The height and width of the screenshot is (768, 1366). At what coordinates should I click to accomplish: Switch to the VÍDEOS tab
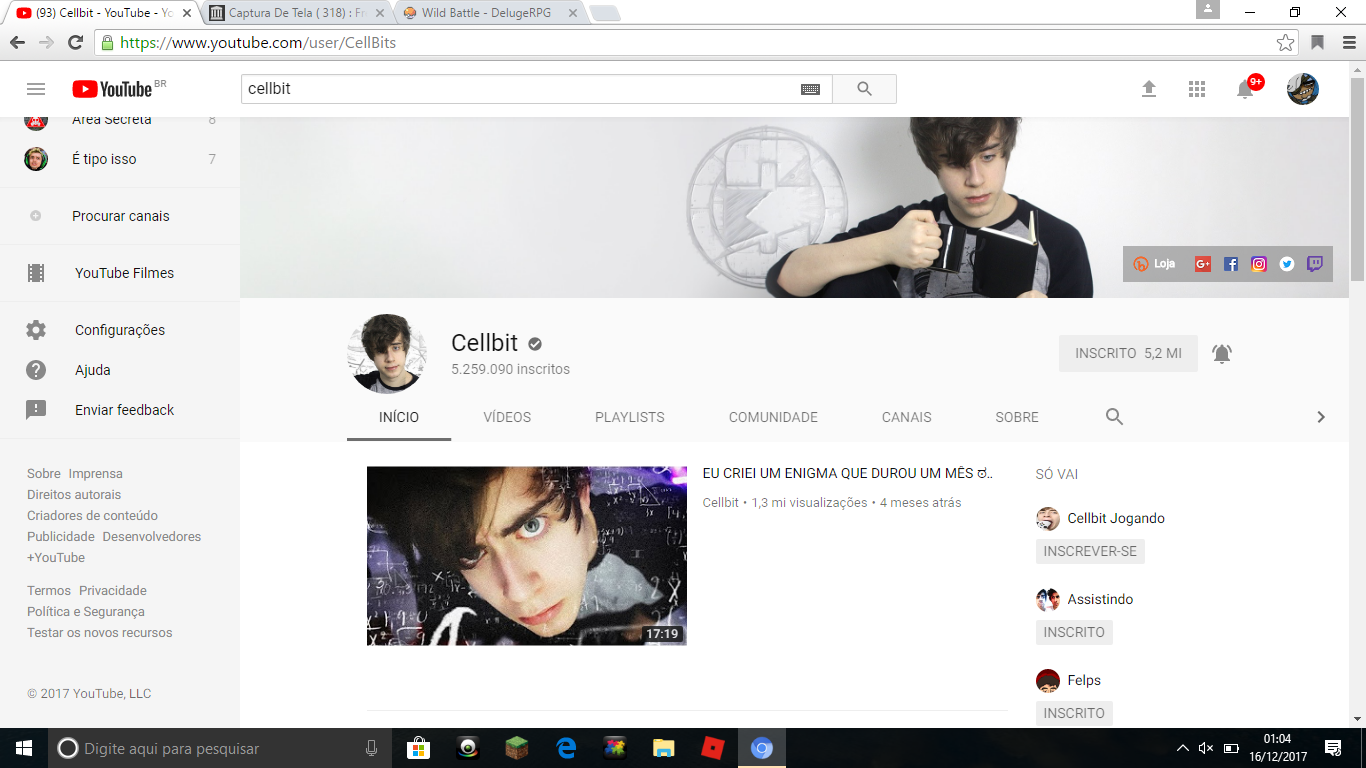(507, 417)
